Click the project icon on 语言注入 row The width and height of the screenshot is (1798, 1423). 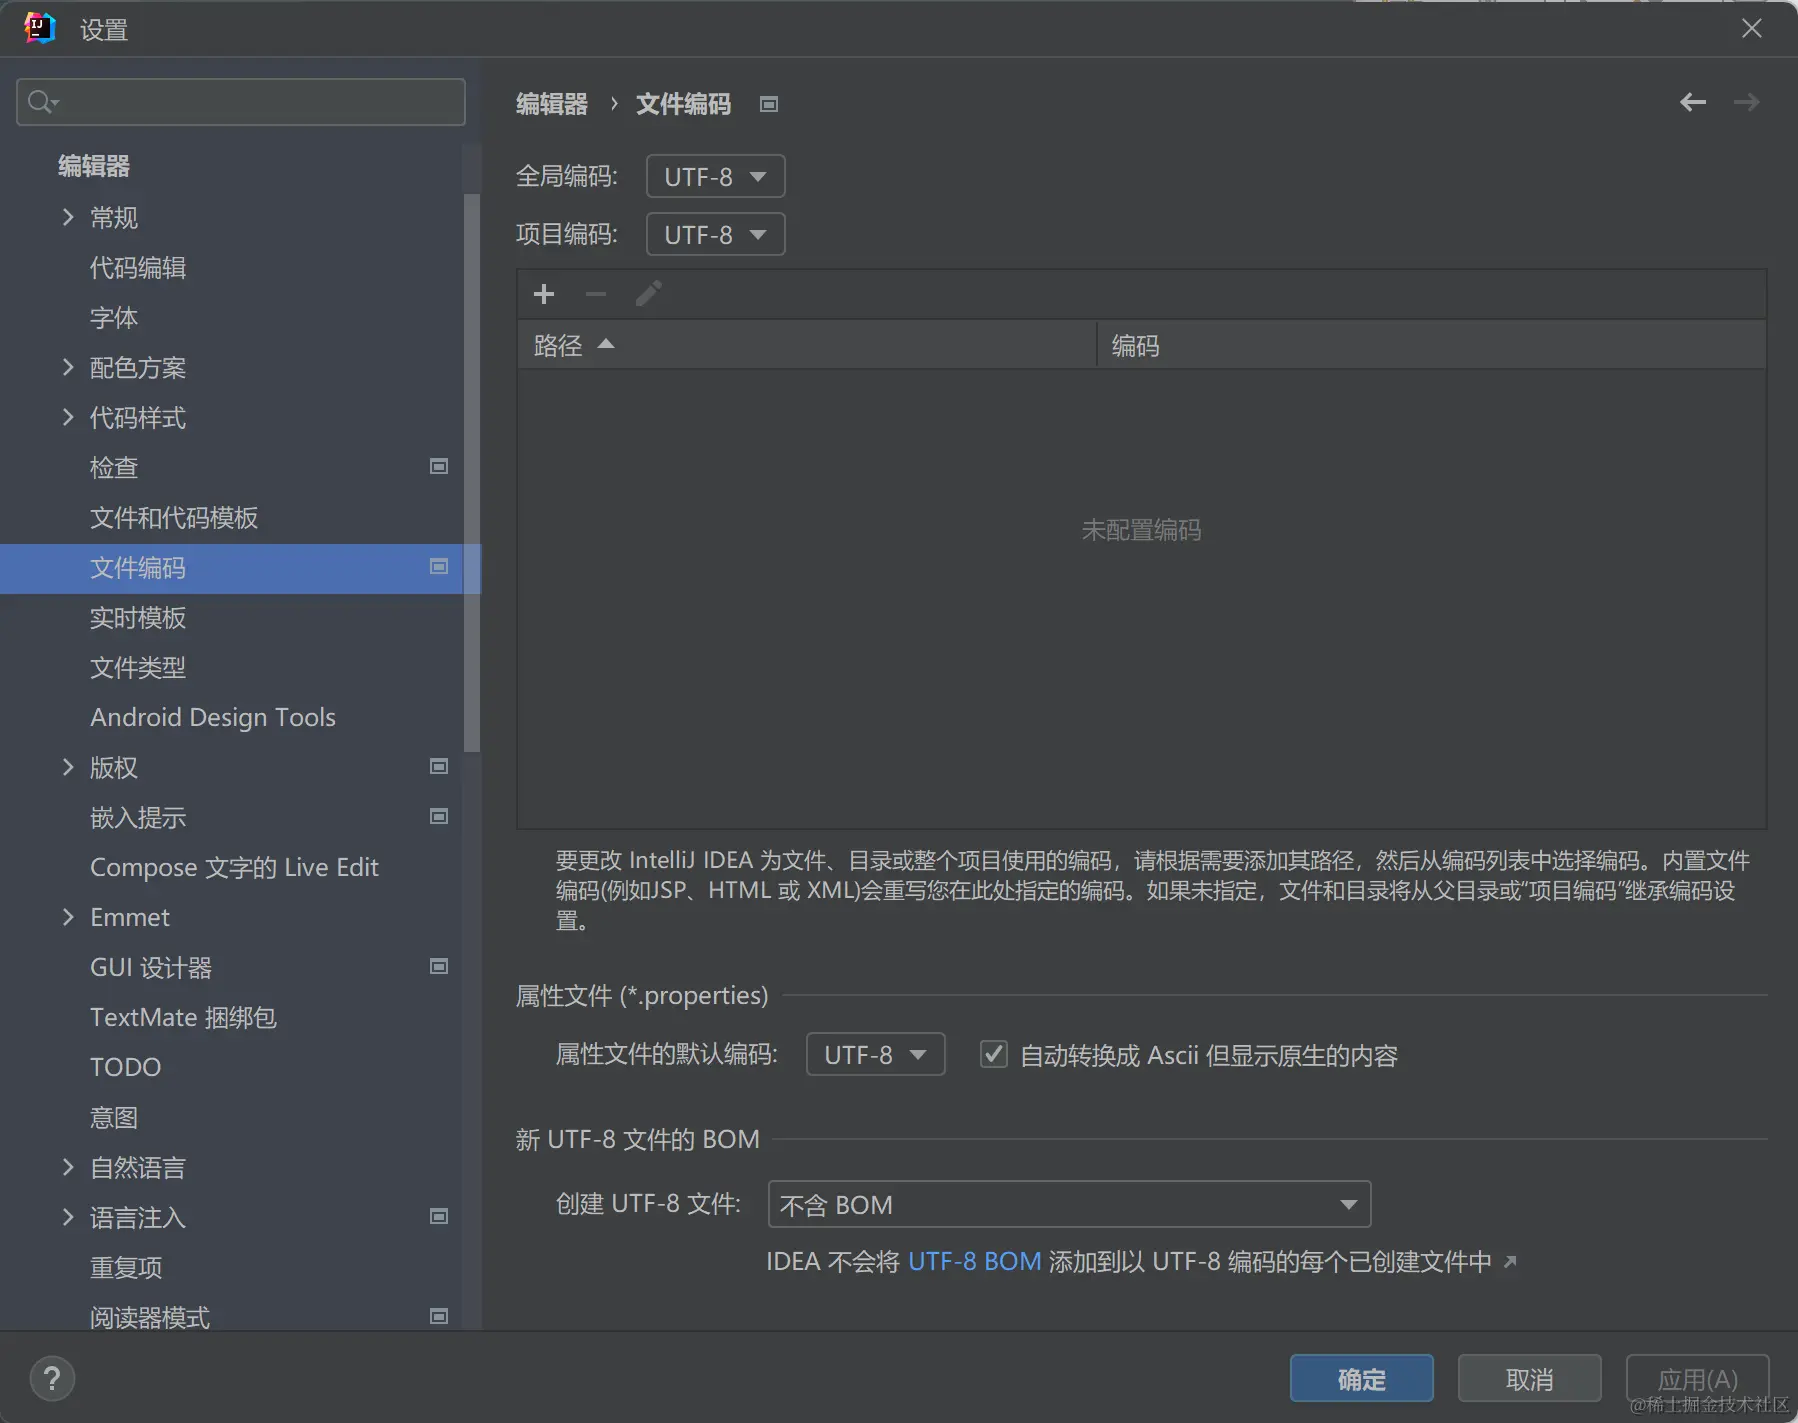439,1217
